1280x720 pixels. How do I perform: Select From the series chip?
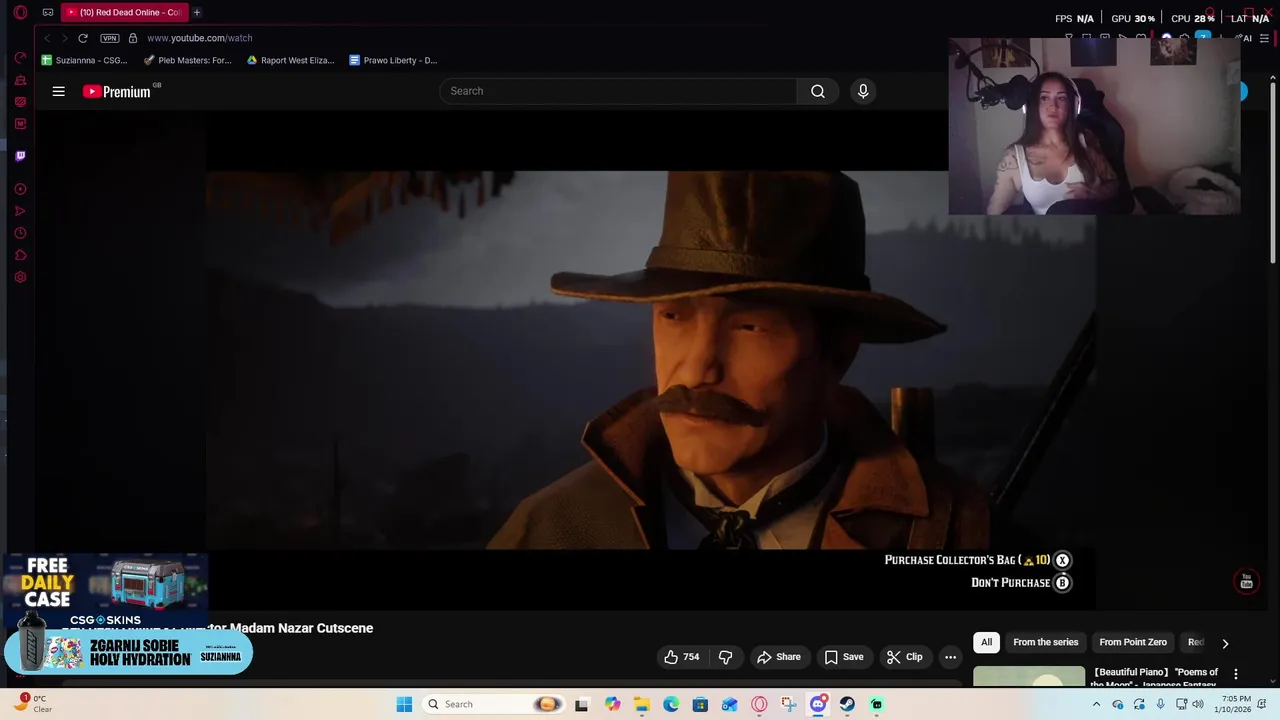click(x=1045, y=642)
